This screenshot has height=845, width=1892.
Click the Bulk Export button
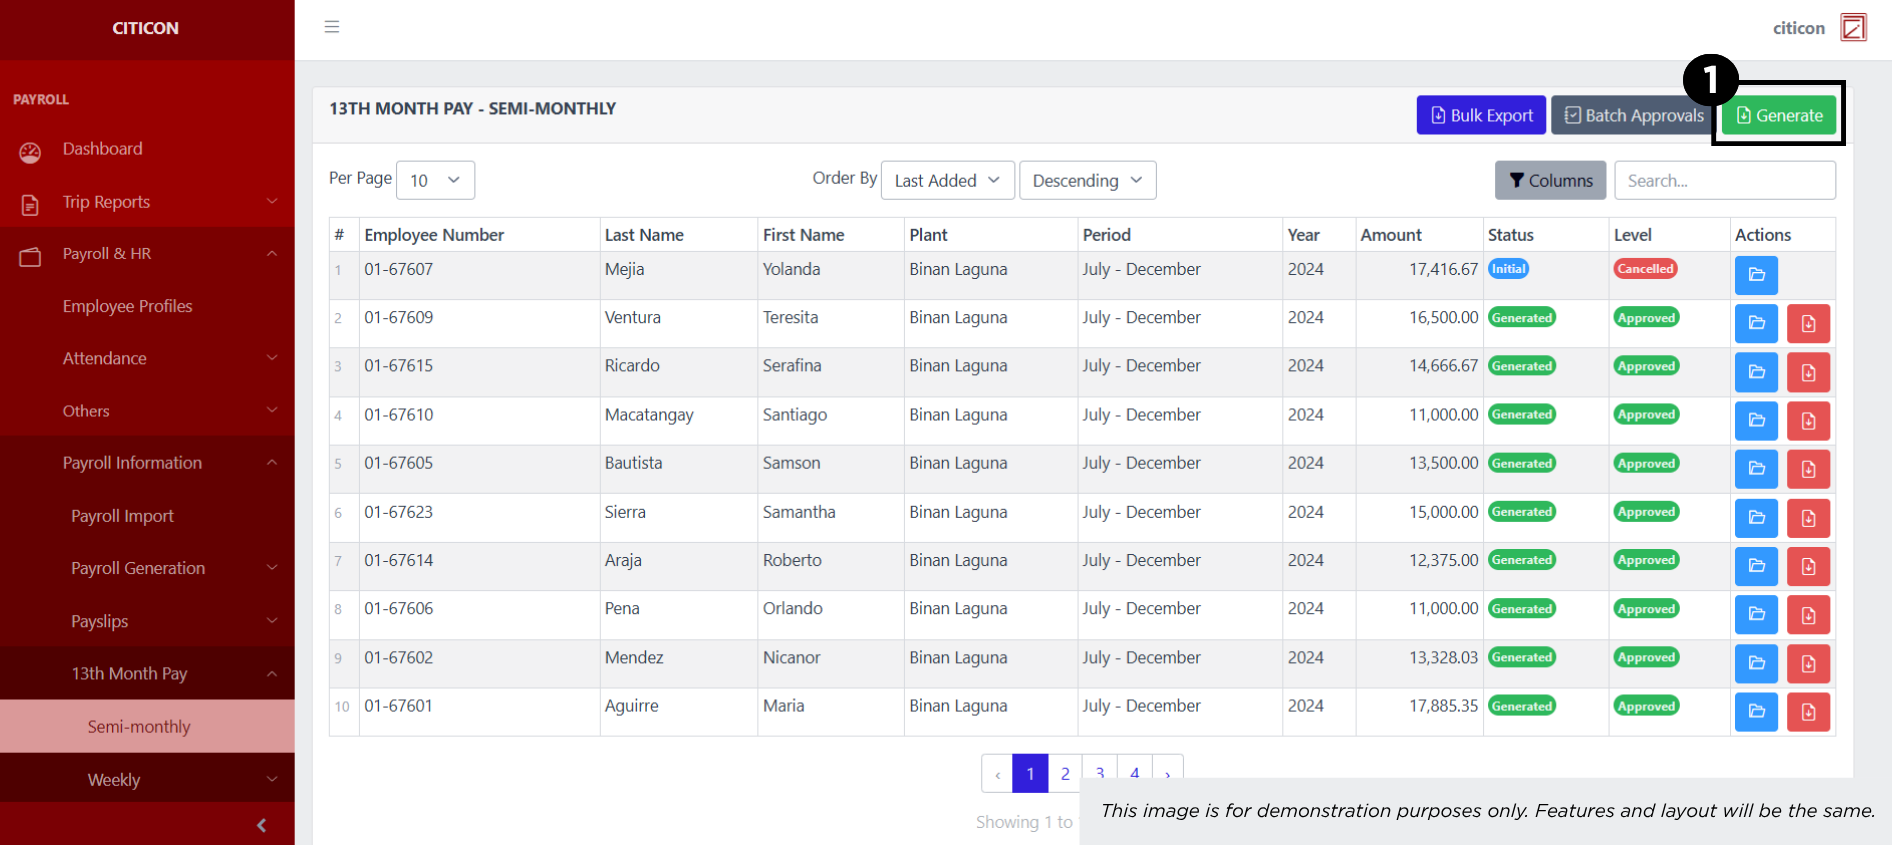1481,116
